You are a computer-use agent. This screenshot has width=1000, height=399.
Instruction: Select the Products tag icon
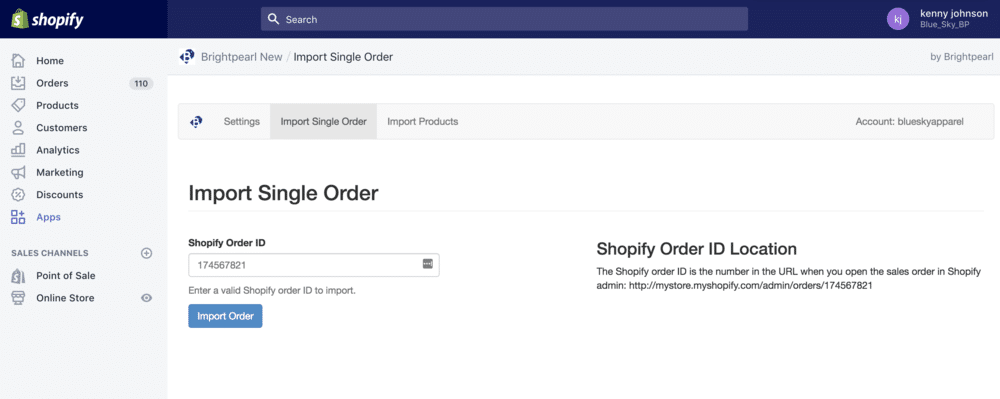(18, 105)
